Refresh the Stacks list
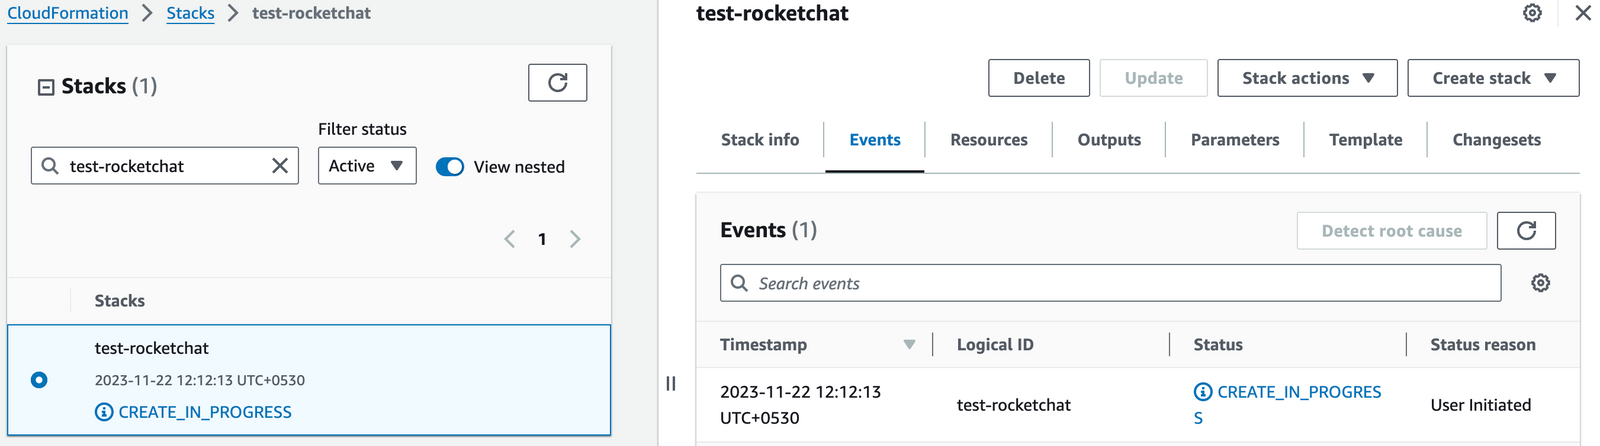 click(557, 82)
